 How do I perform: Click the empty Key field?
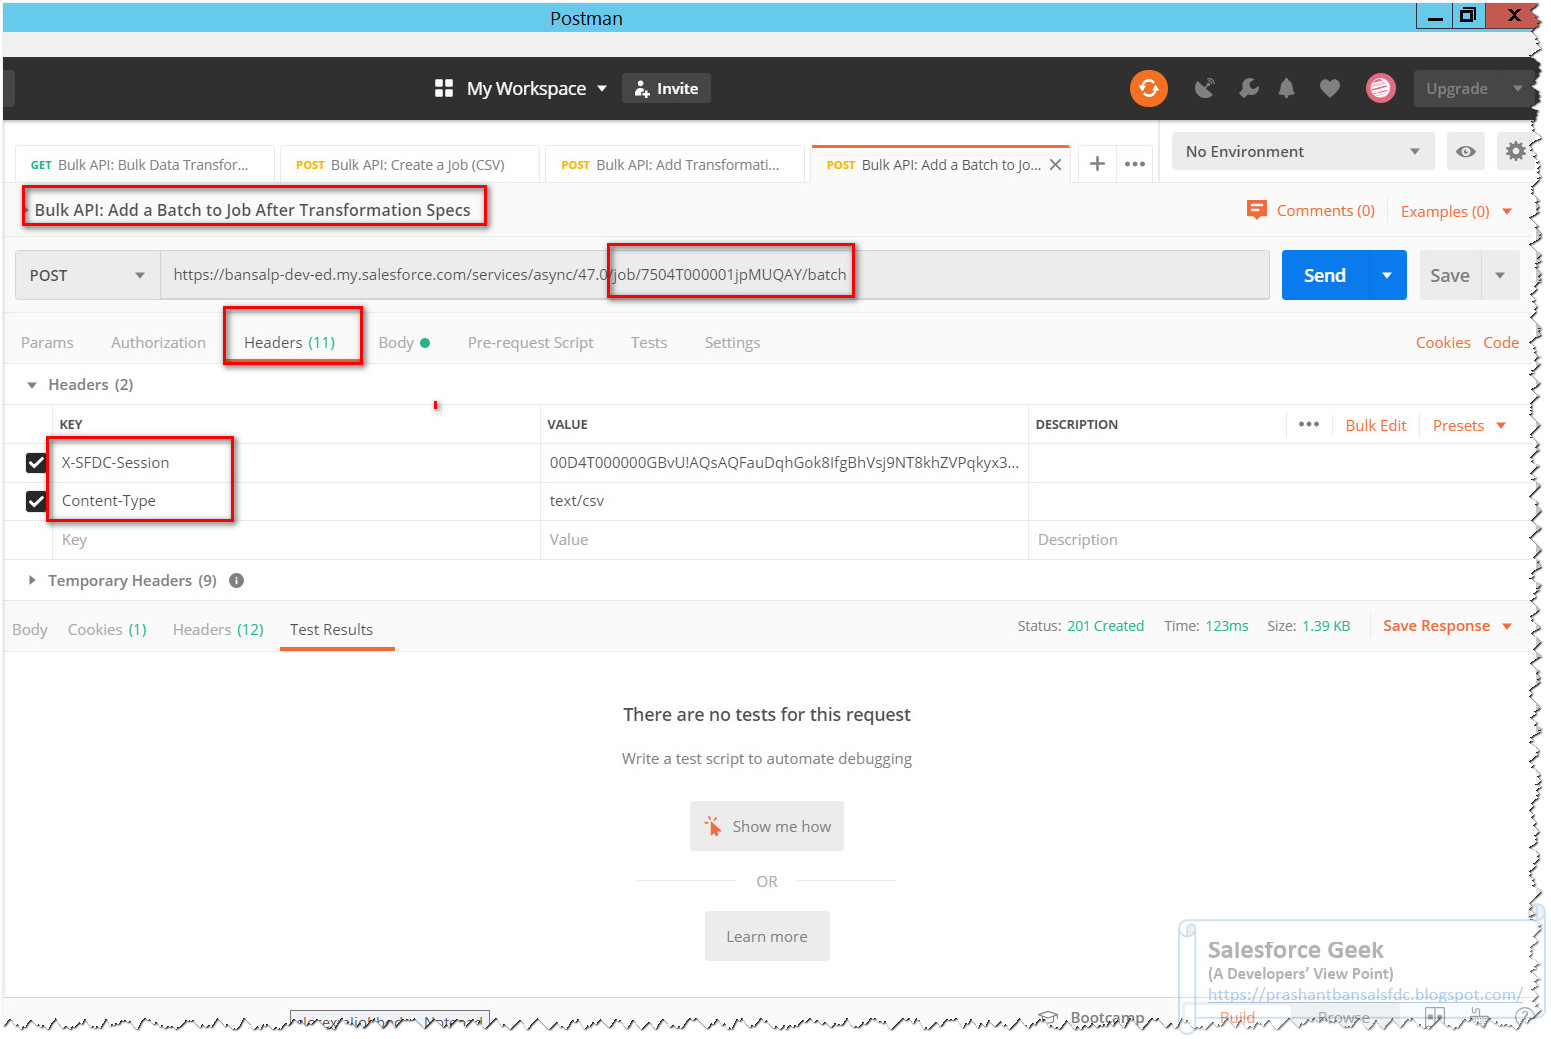(296, 540)
